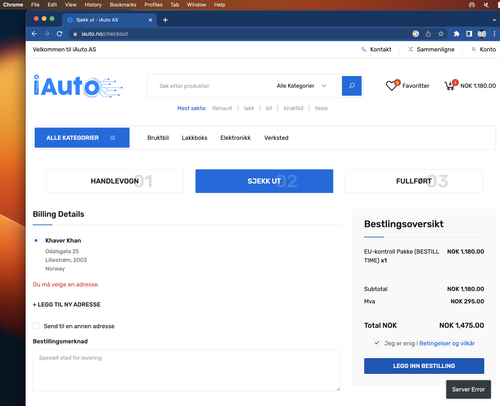500x406 pixels.
Task: Select the SJEKK UT step
Action: [264, 181]
